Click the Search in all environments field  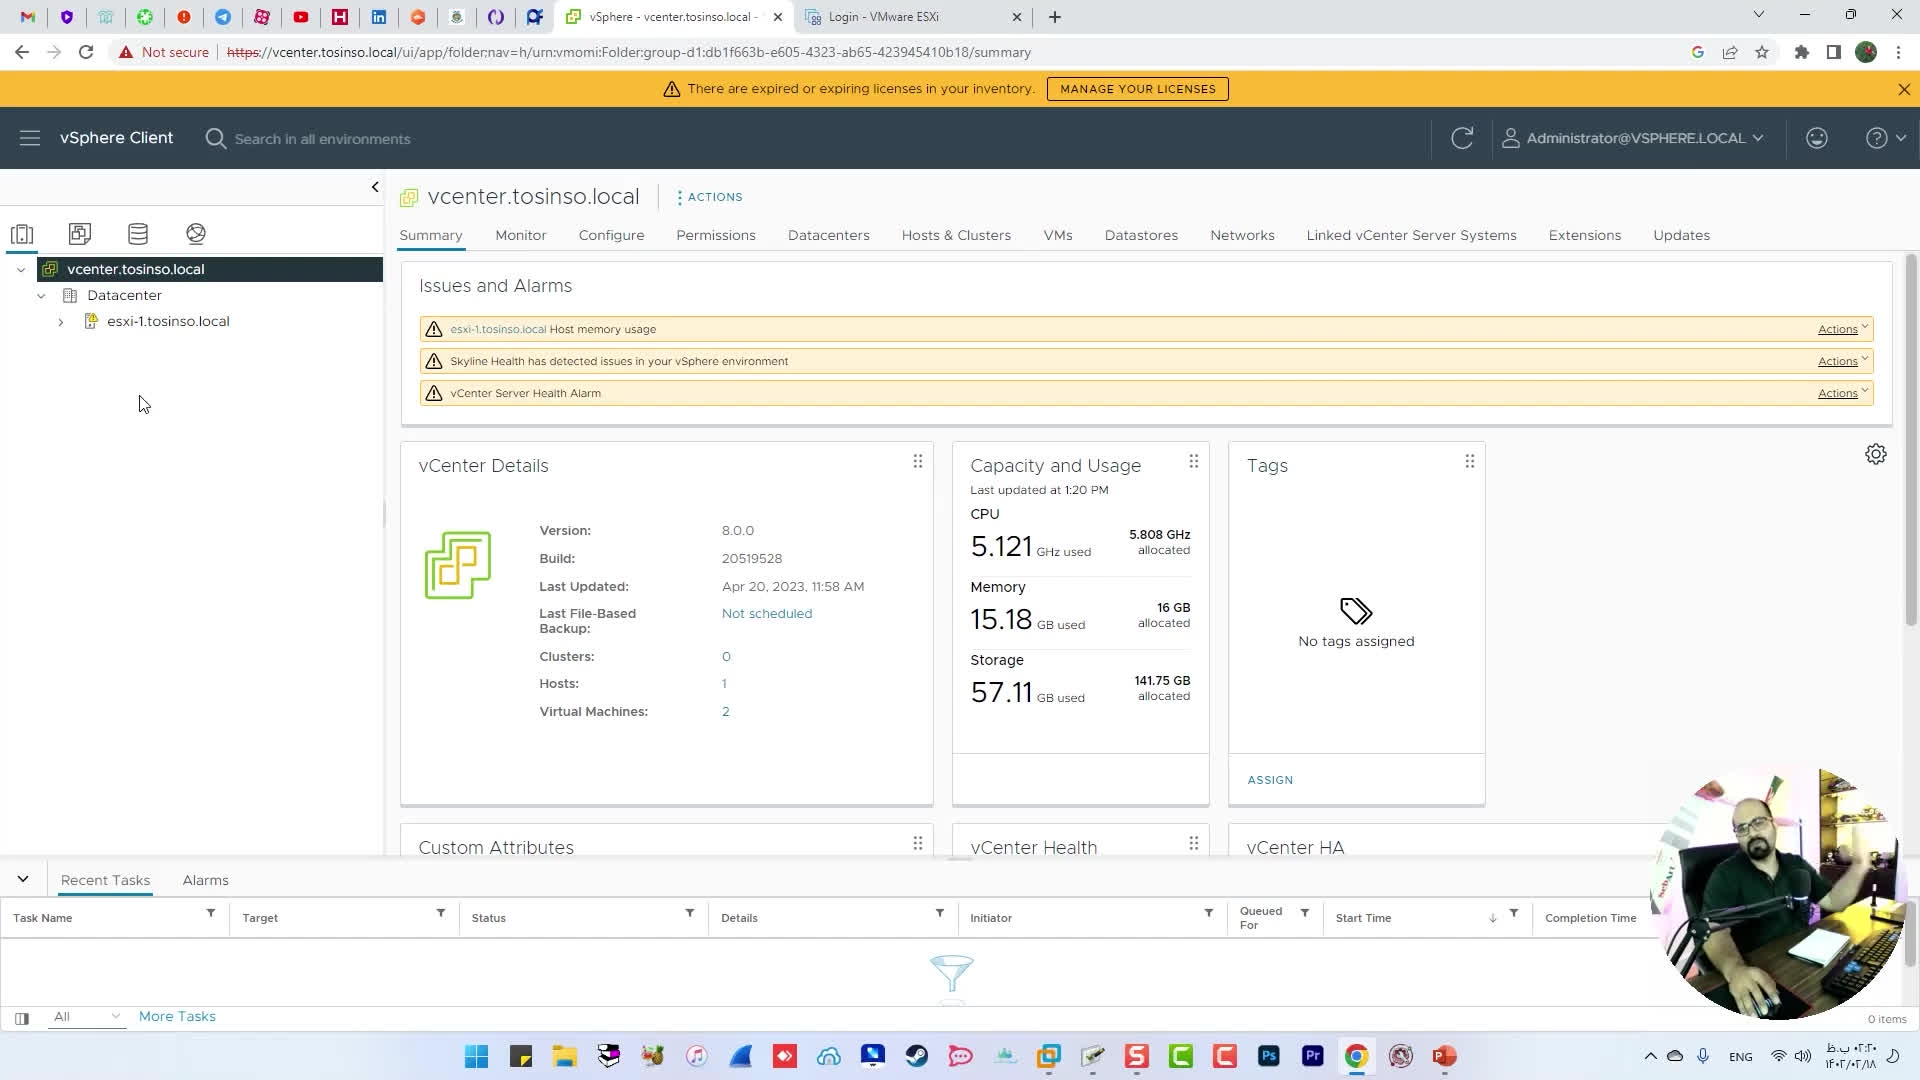pos(322,139)
